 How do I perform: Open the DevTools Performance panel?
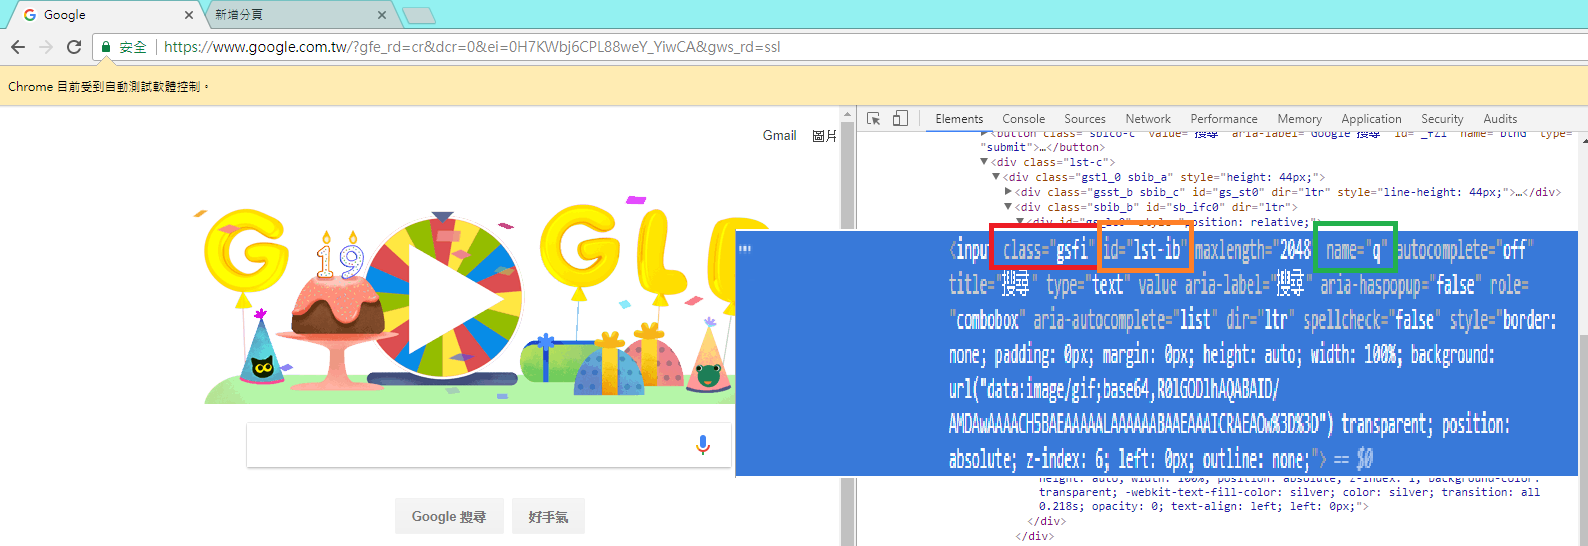pyautogui.click(x=1224, y=118)
